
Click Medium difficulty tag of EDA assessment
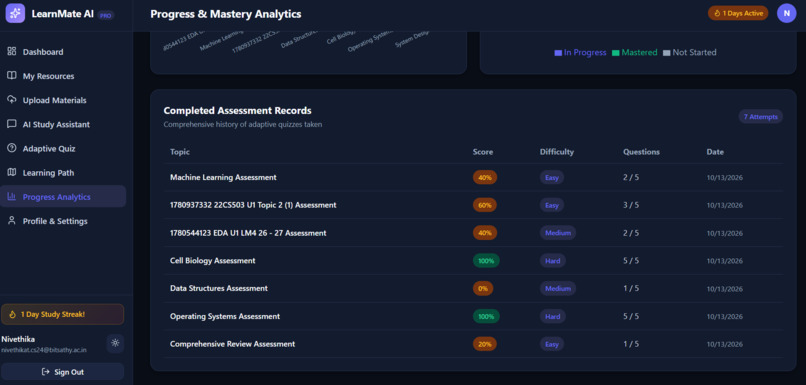[558, 233]
